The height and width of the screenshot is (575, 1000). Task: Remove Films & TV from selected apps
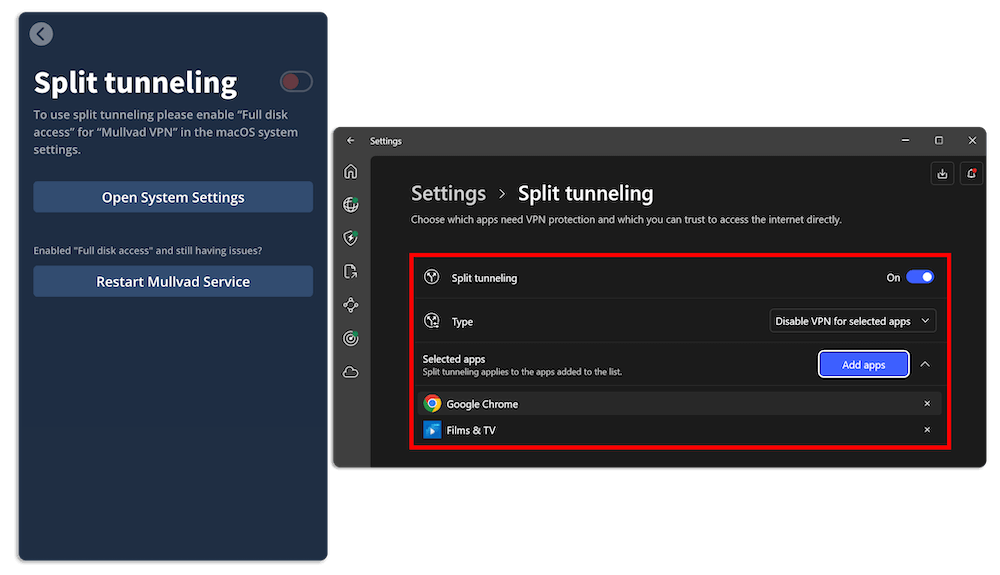[x=927, y=430]
